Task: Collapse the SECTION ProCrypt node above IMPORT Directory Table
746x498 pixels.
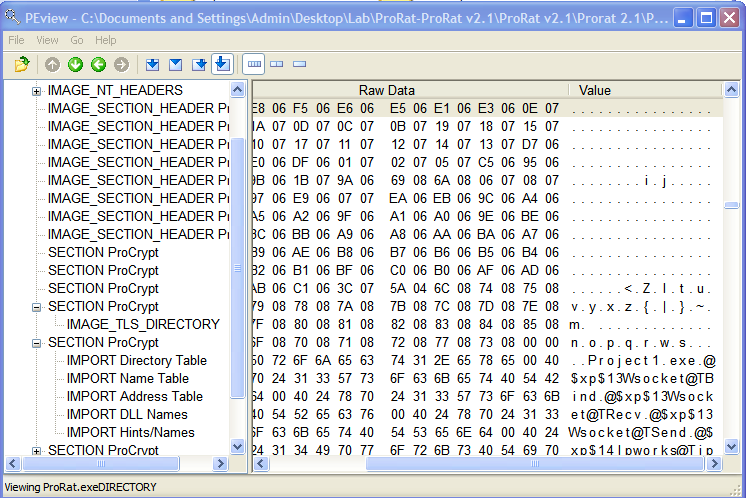Action: coord(37,343)
